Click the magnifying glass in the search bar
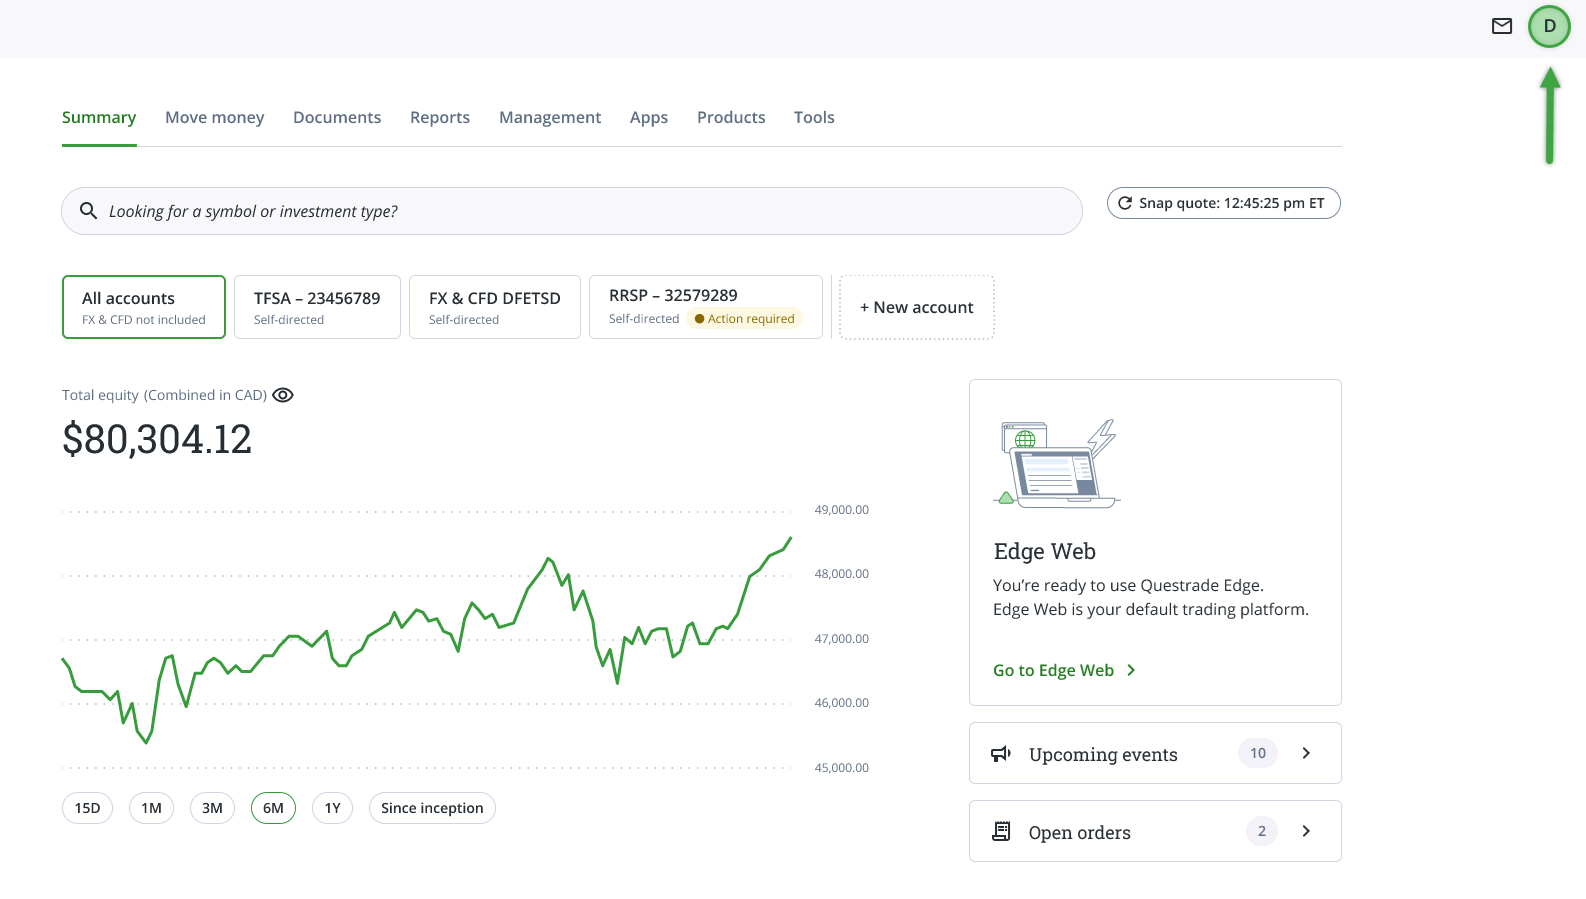Screen dimensions: 1586x899 pos(88,211)
